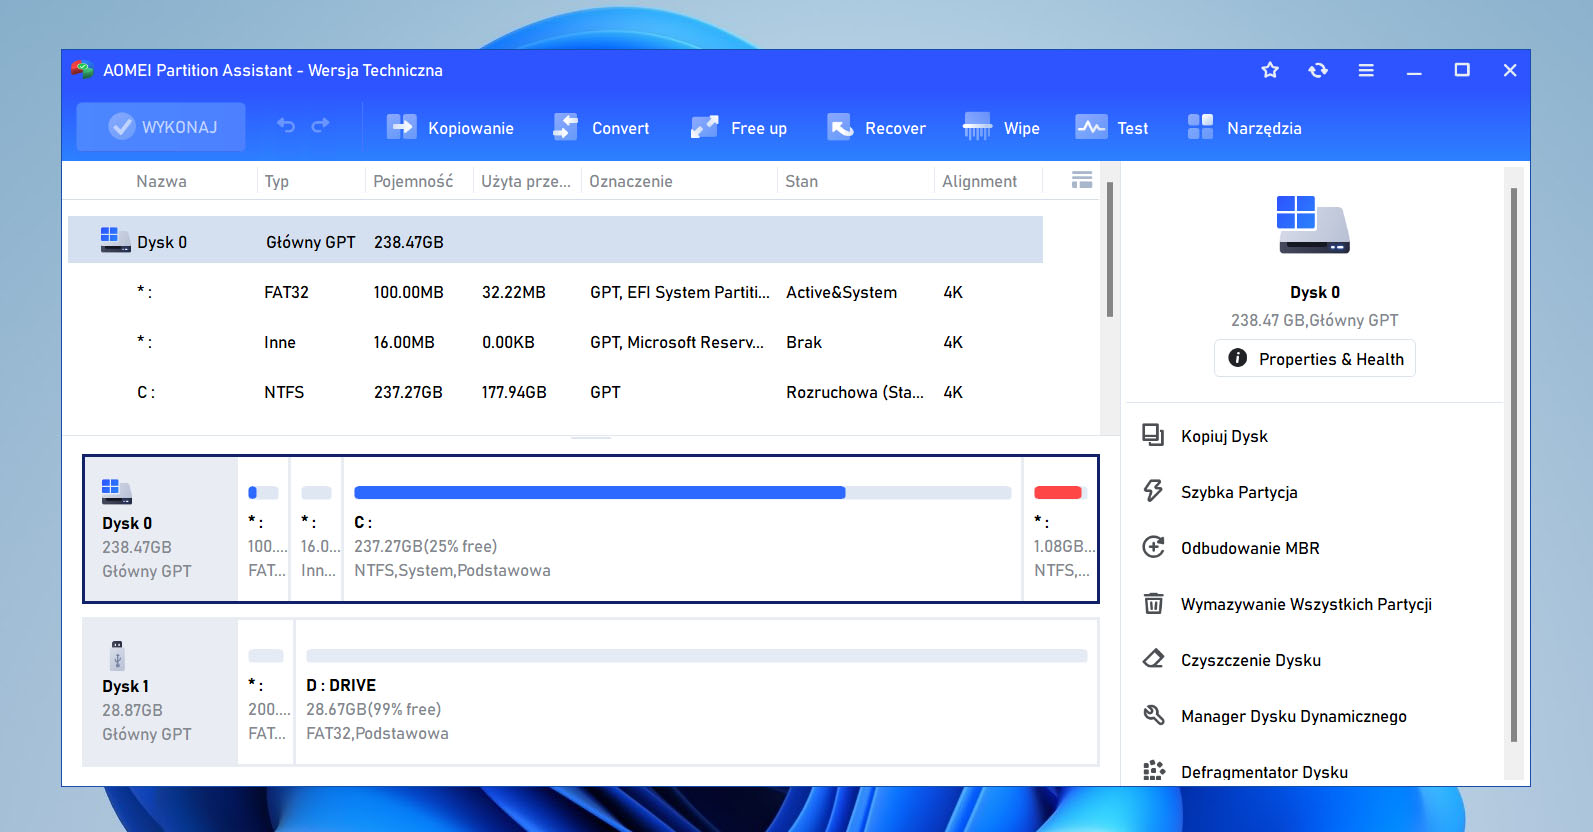Screen dimensions: 1593x832
Task: Click Manager Dysku Dynamicznego option
Action: (1293, 716)
